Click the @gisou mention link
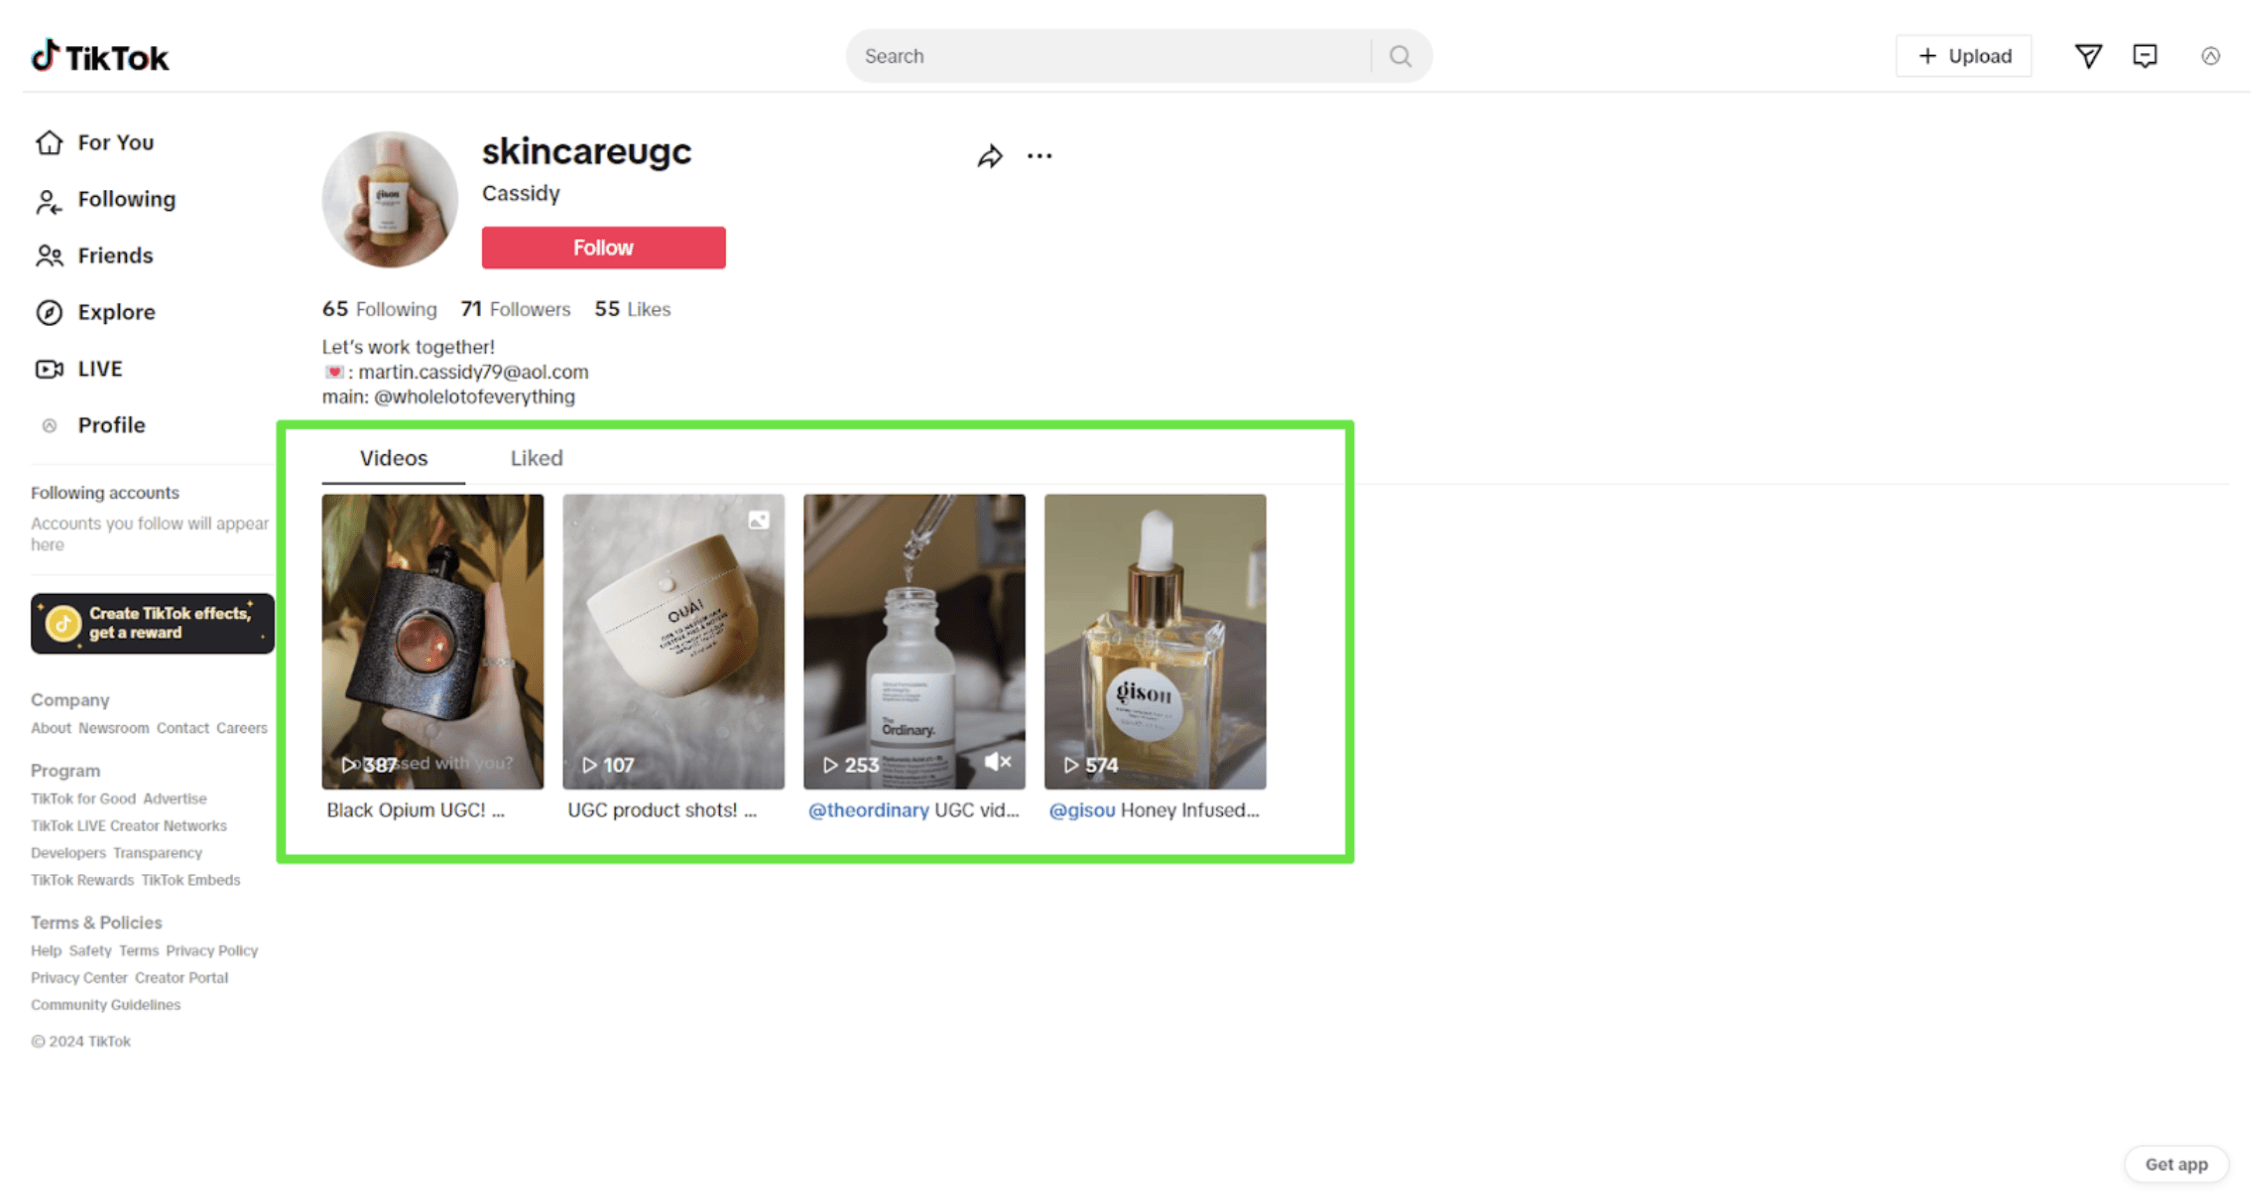The height and width of the screenshot is (1197, 2259). coord(1082,811)
